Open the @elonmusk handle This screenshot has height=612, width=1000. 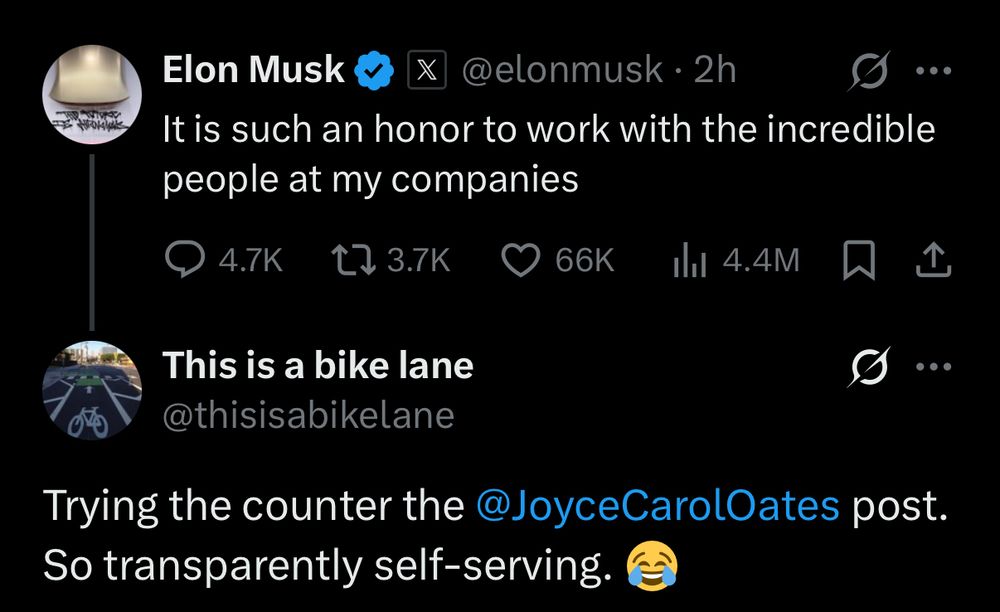coord(559,70)
